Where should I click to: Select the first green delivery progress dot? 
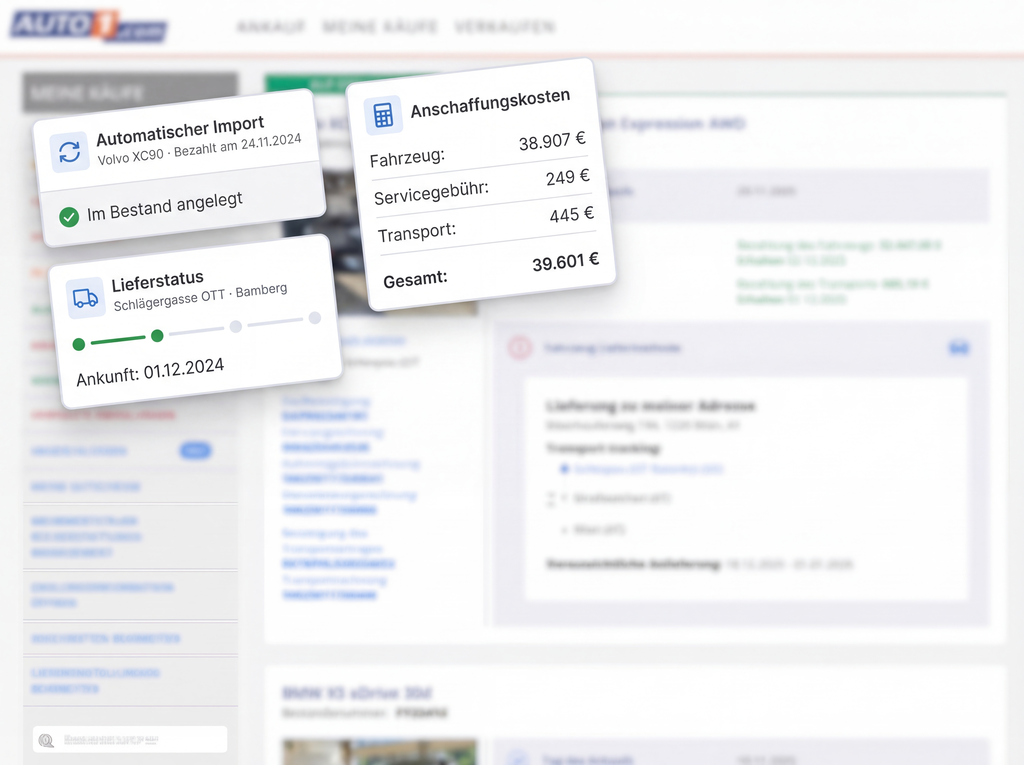click(x=79, y=345)
